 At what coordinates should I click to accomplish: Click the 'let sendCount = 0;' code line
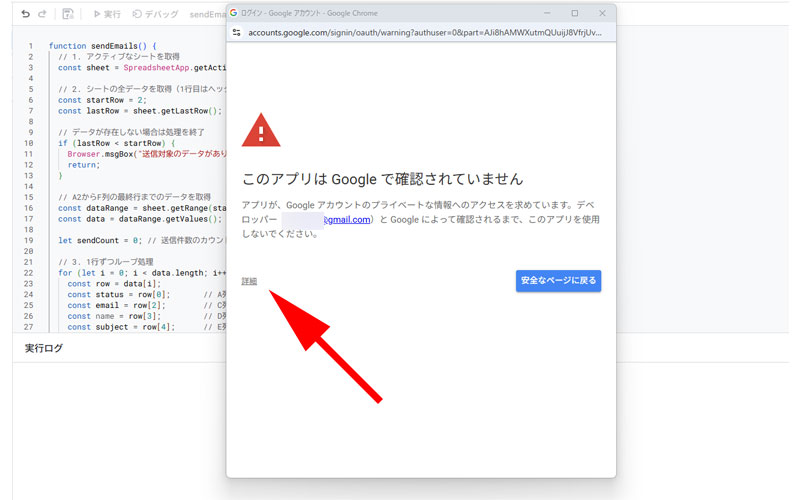(99, 240)
